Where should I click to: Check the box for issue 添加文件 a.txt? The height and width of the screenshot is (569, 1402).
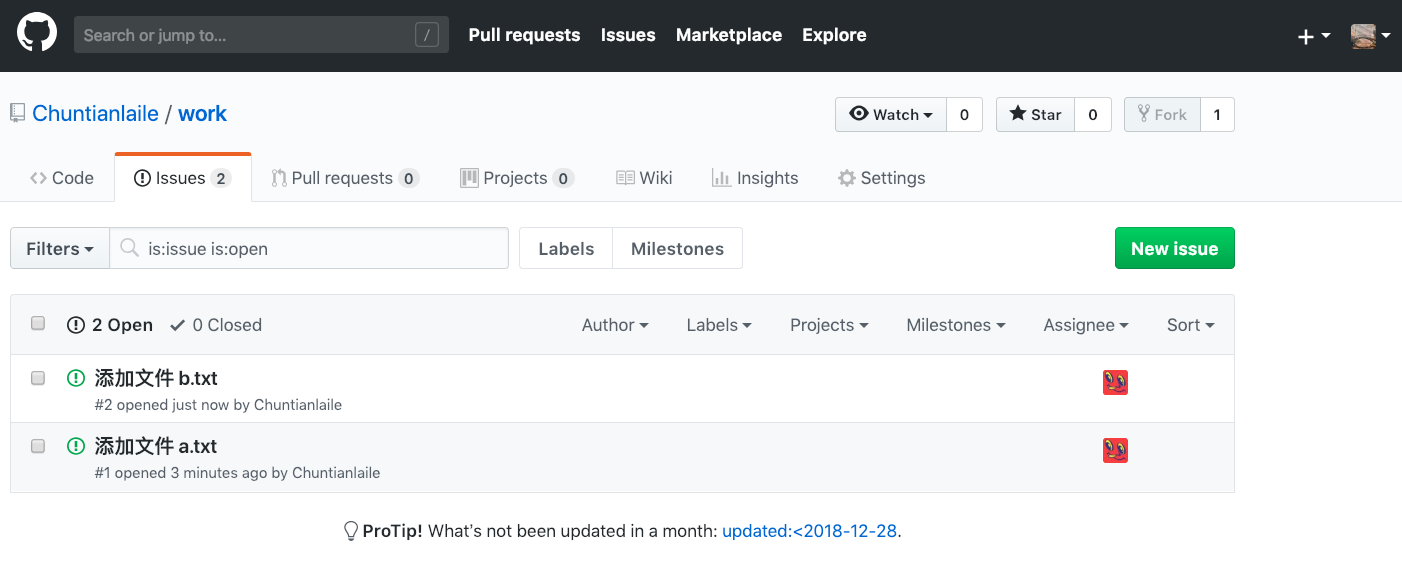click(x=38, y=446)
